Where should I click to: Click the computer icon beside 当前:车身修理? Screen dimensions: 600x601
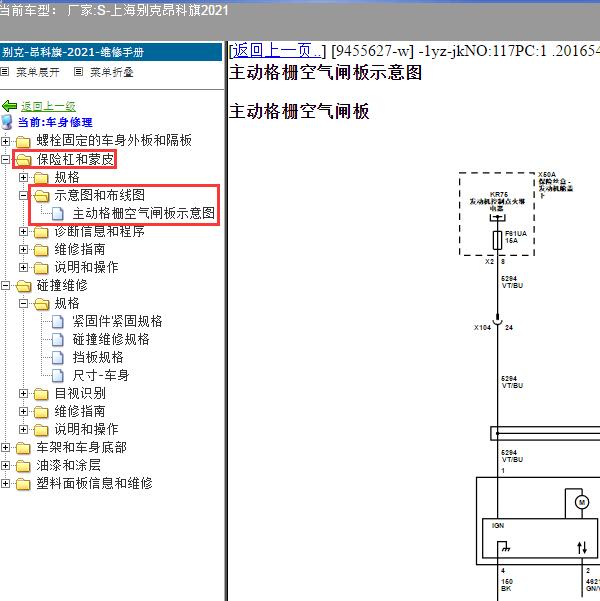(7, 122)
